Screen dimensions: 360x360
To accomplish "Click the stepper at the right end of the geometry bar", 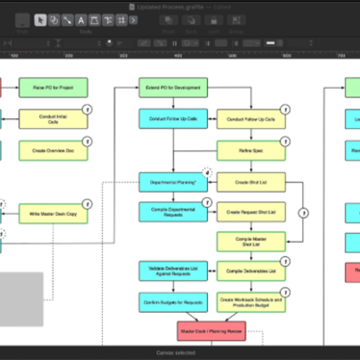I will point(311,43).
